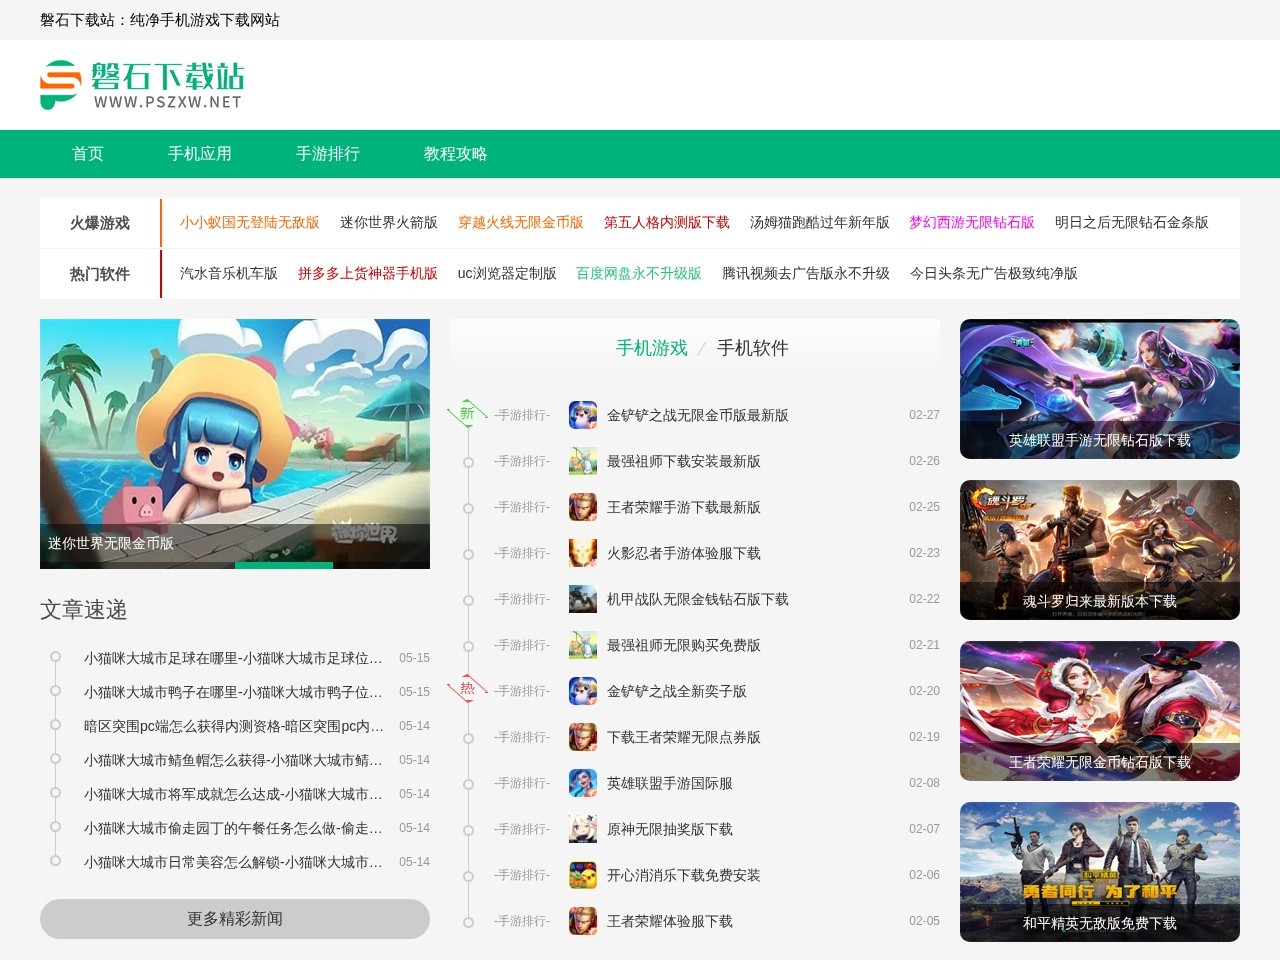Screen dimensions: 1280x960
Task: Click the icon beside 王者荣耀手游下载最新版
Action: (583, 507)
